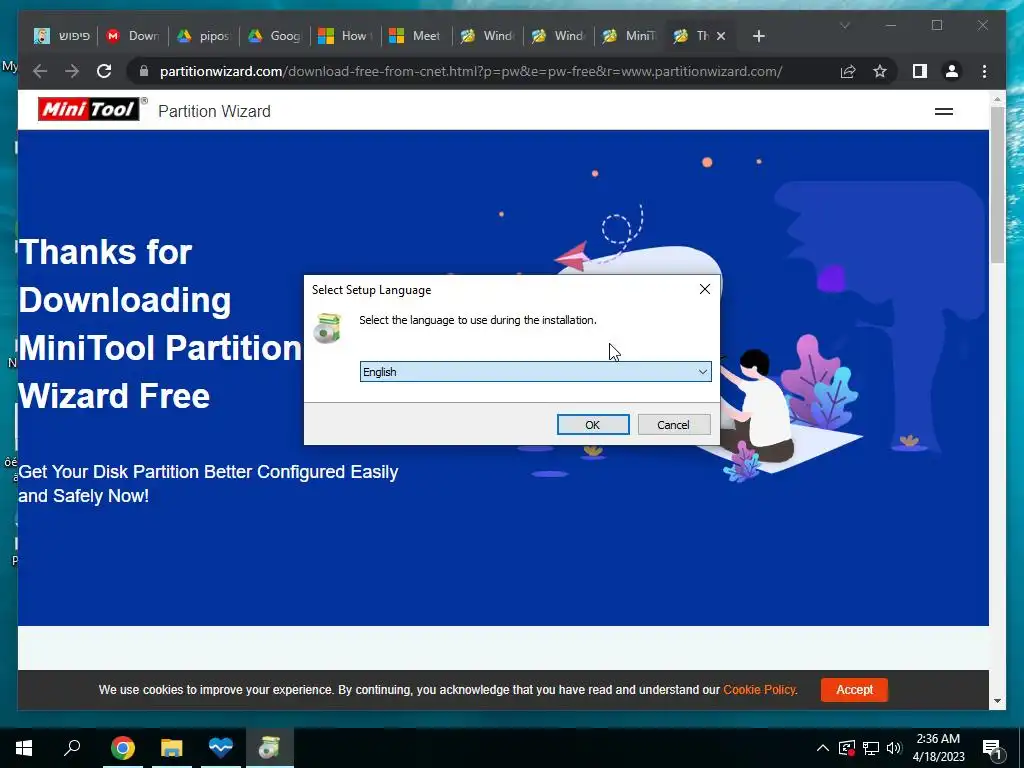Toggle the browser side panel
1024x768 pixels.
pos(920,71)
